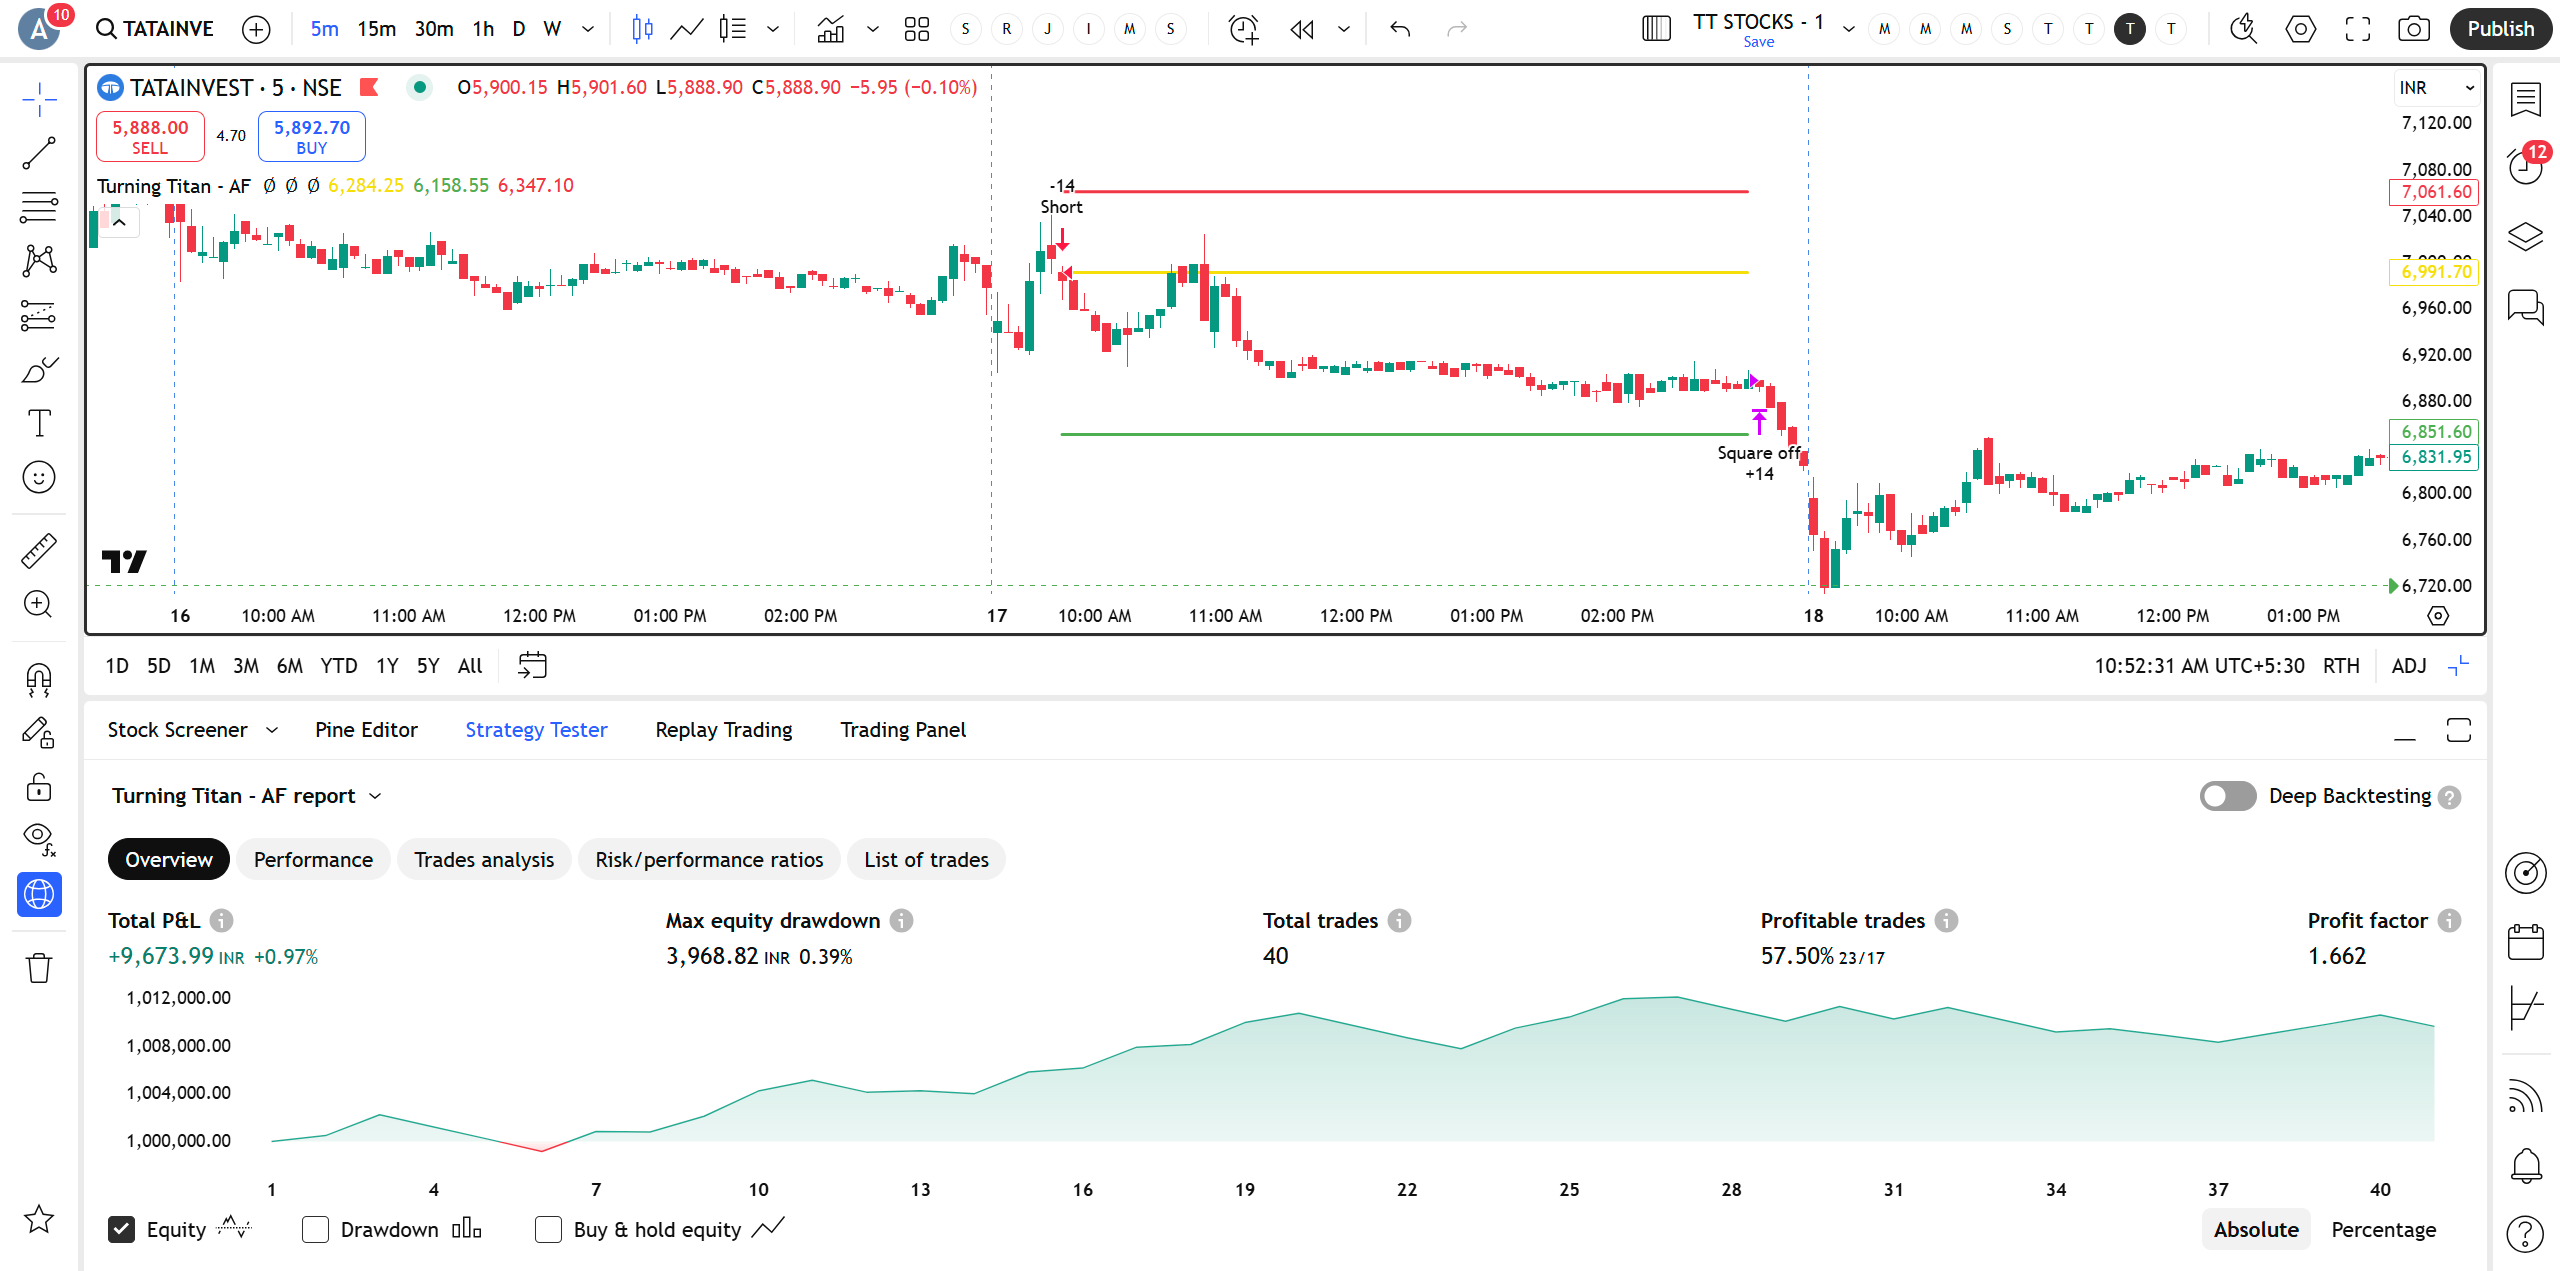Expand the TT STOCKS layout dropdown
Screen dimensions: 2560x1271
point(1848,29)
